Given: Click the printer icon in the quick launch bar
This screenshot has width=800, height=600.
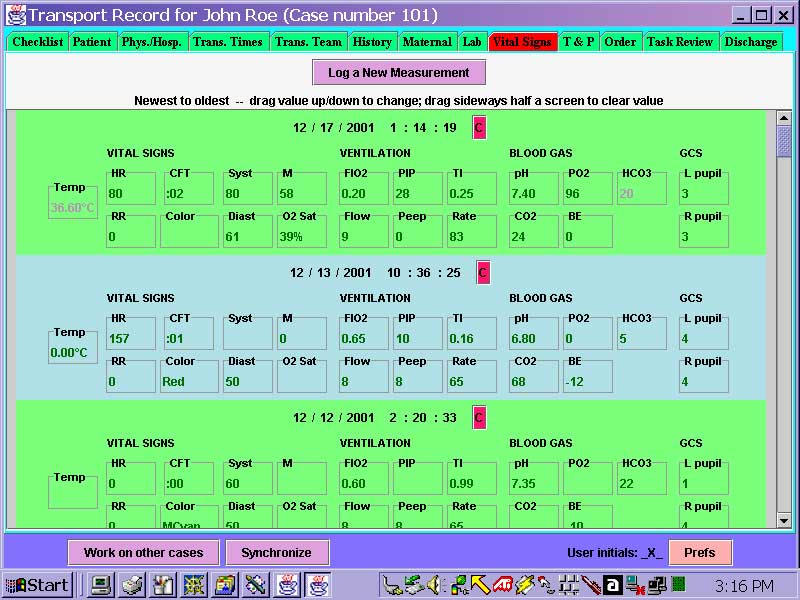Looking at the screenshot, I should pyautogui.click(x=131, y=585).
